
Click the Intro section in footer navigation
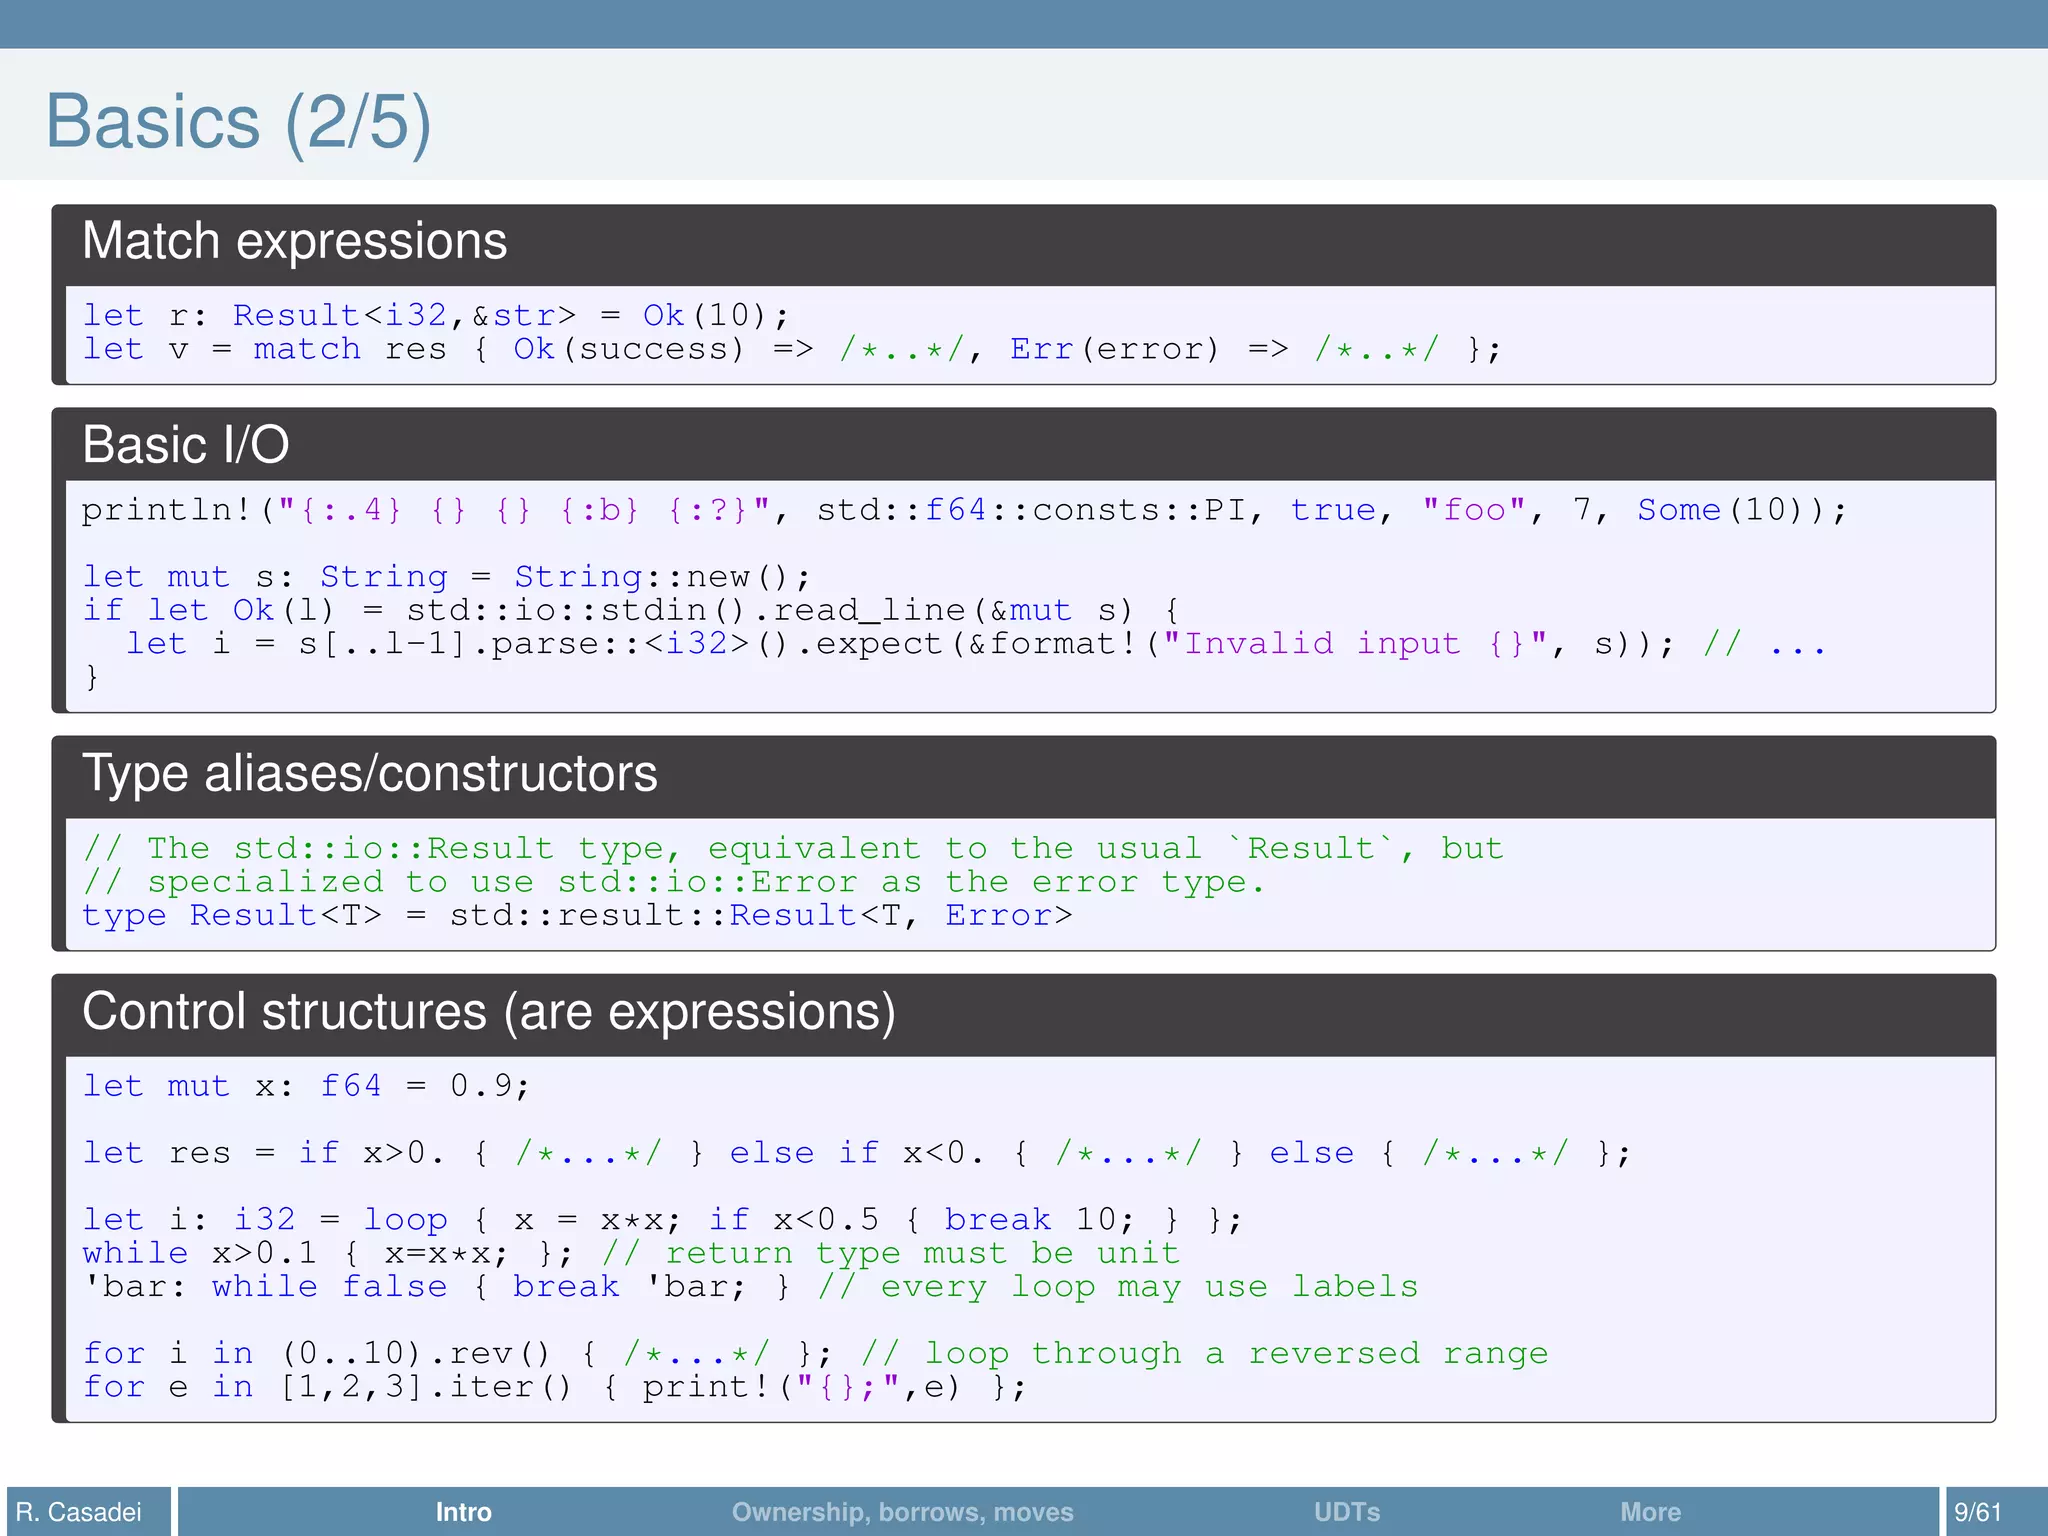463,1511
